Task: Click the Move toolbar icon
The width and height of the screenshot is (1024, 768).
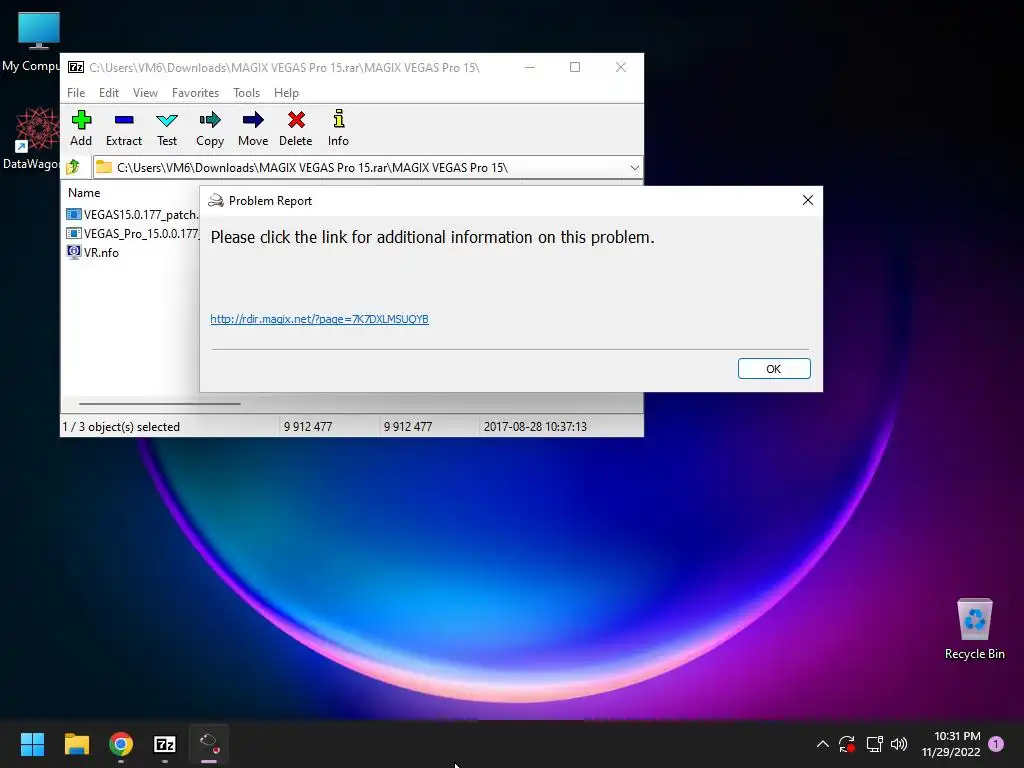Action: click(253, 128)
